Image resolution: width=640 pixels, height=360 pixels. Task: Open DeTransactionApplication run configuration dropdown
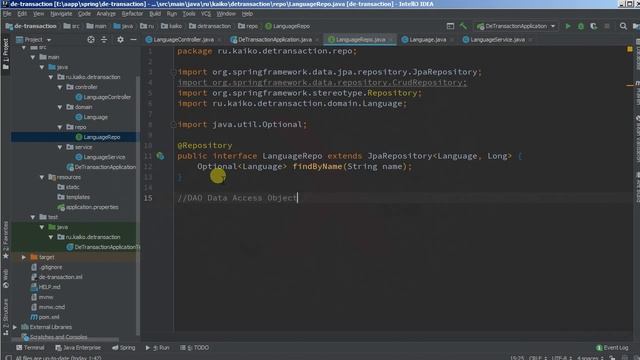516,26
